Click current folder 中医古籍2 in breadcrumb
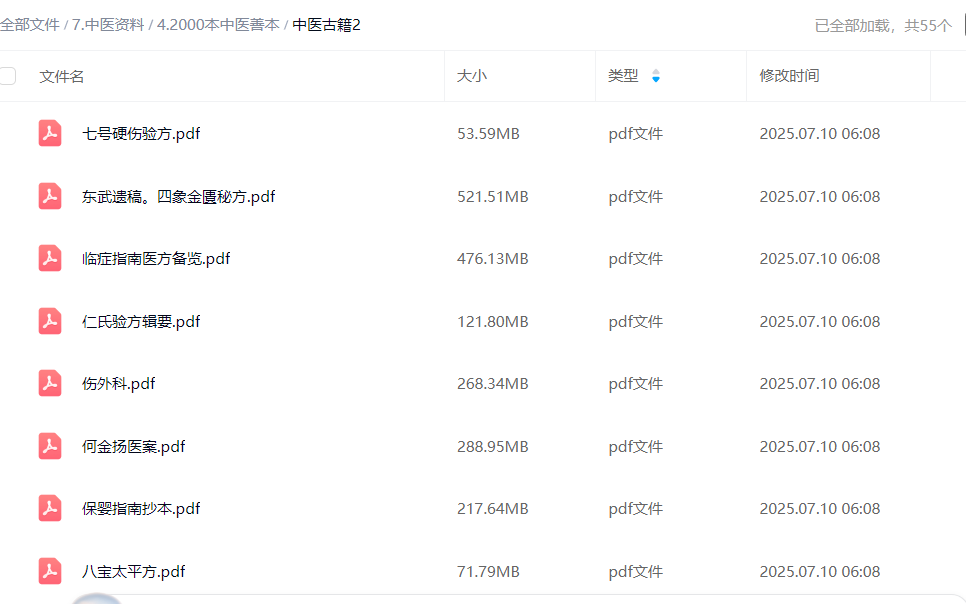 [326, 25]
